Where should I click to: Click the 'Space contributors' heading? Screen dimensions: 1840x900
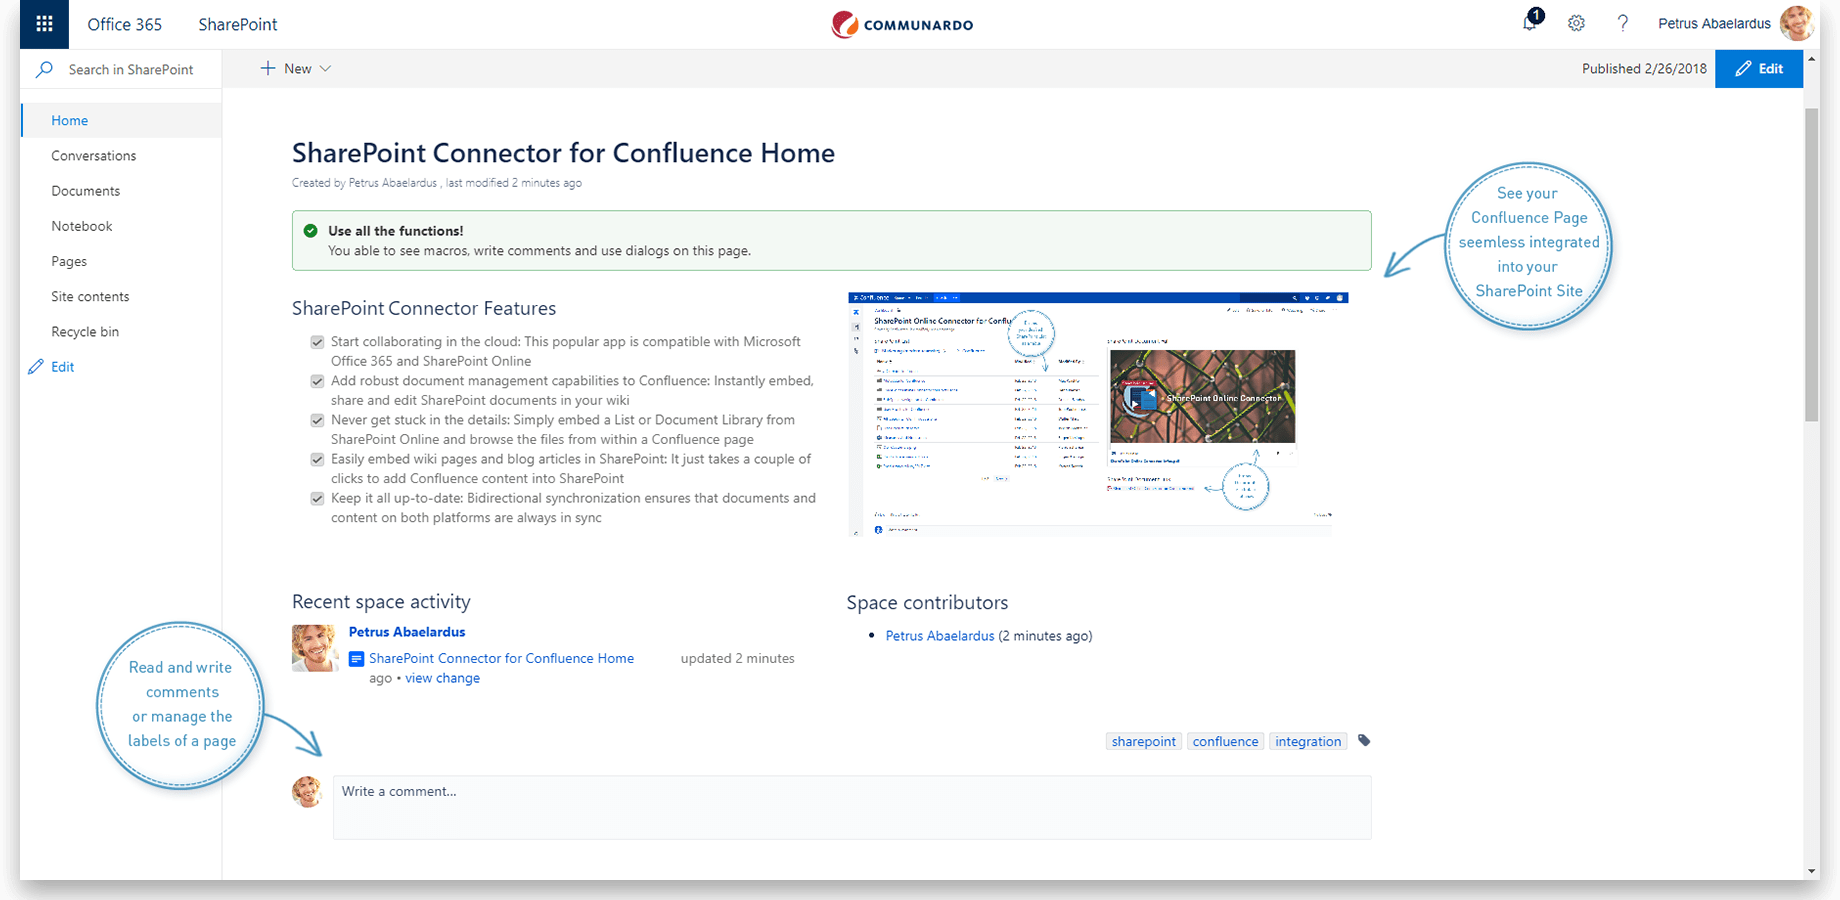(927, 602)
